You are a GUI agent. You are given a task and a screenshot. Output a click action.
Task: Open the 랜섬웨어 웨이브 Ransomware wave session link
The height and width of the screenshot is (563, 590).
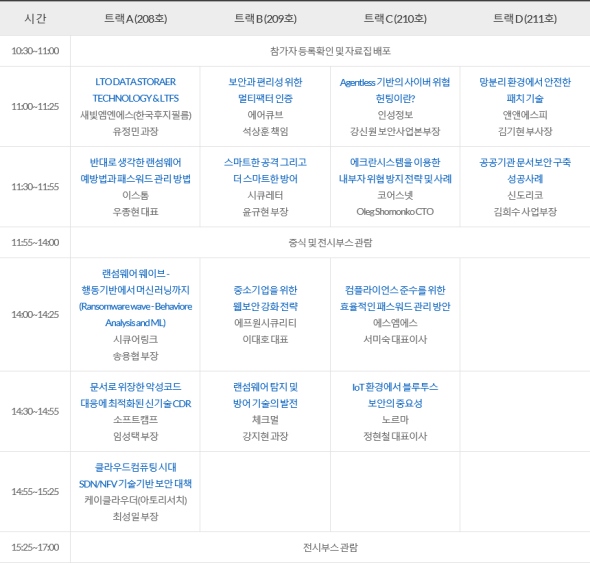135,298
